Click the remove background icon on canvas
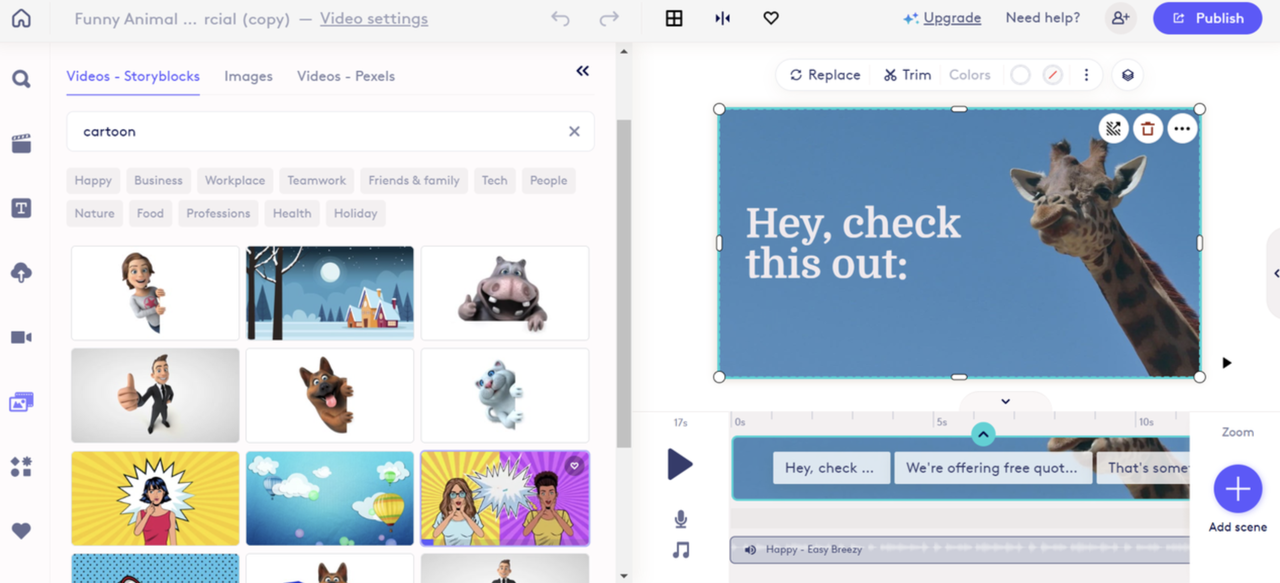Viewport: 1280px width, 583px height. click(x=1113, y=129)
